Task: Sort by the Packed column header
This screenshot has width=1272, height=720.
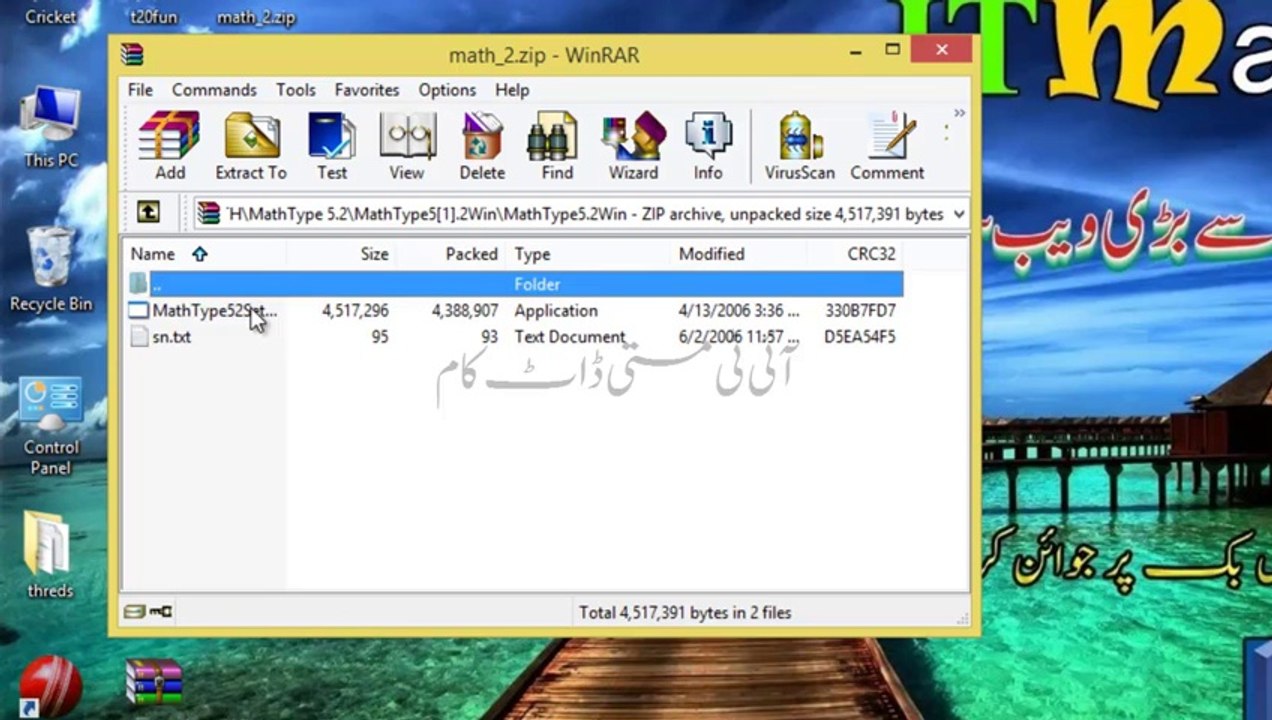Action: click(x=471, y=254)
